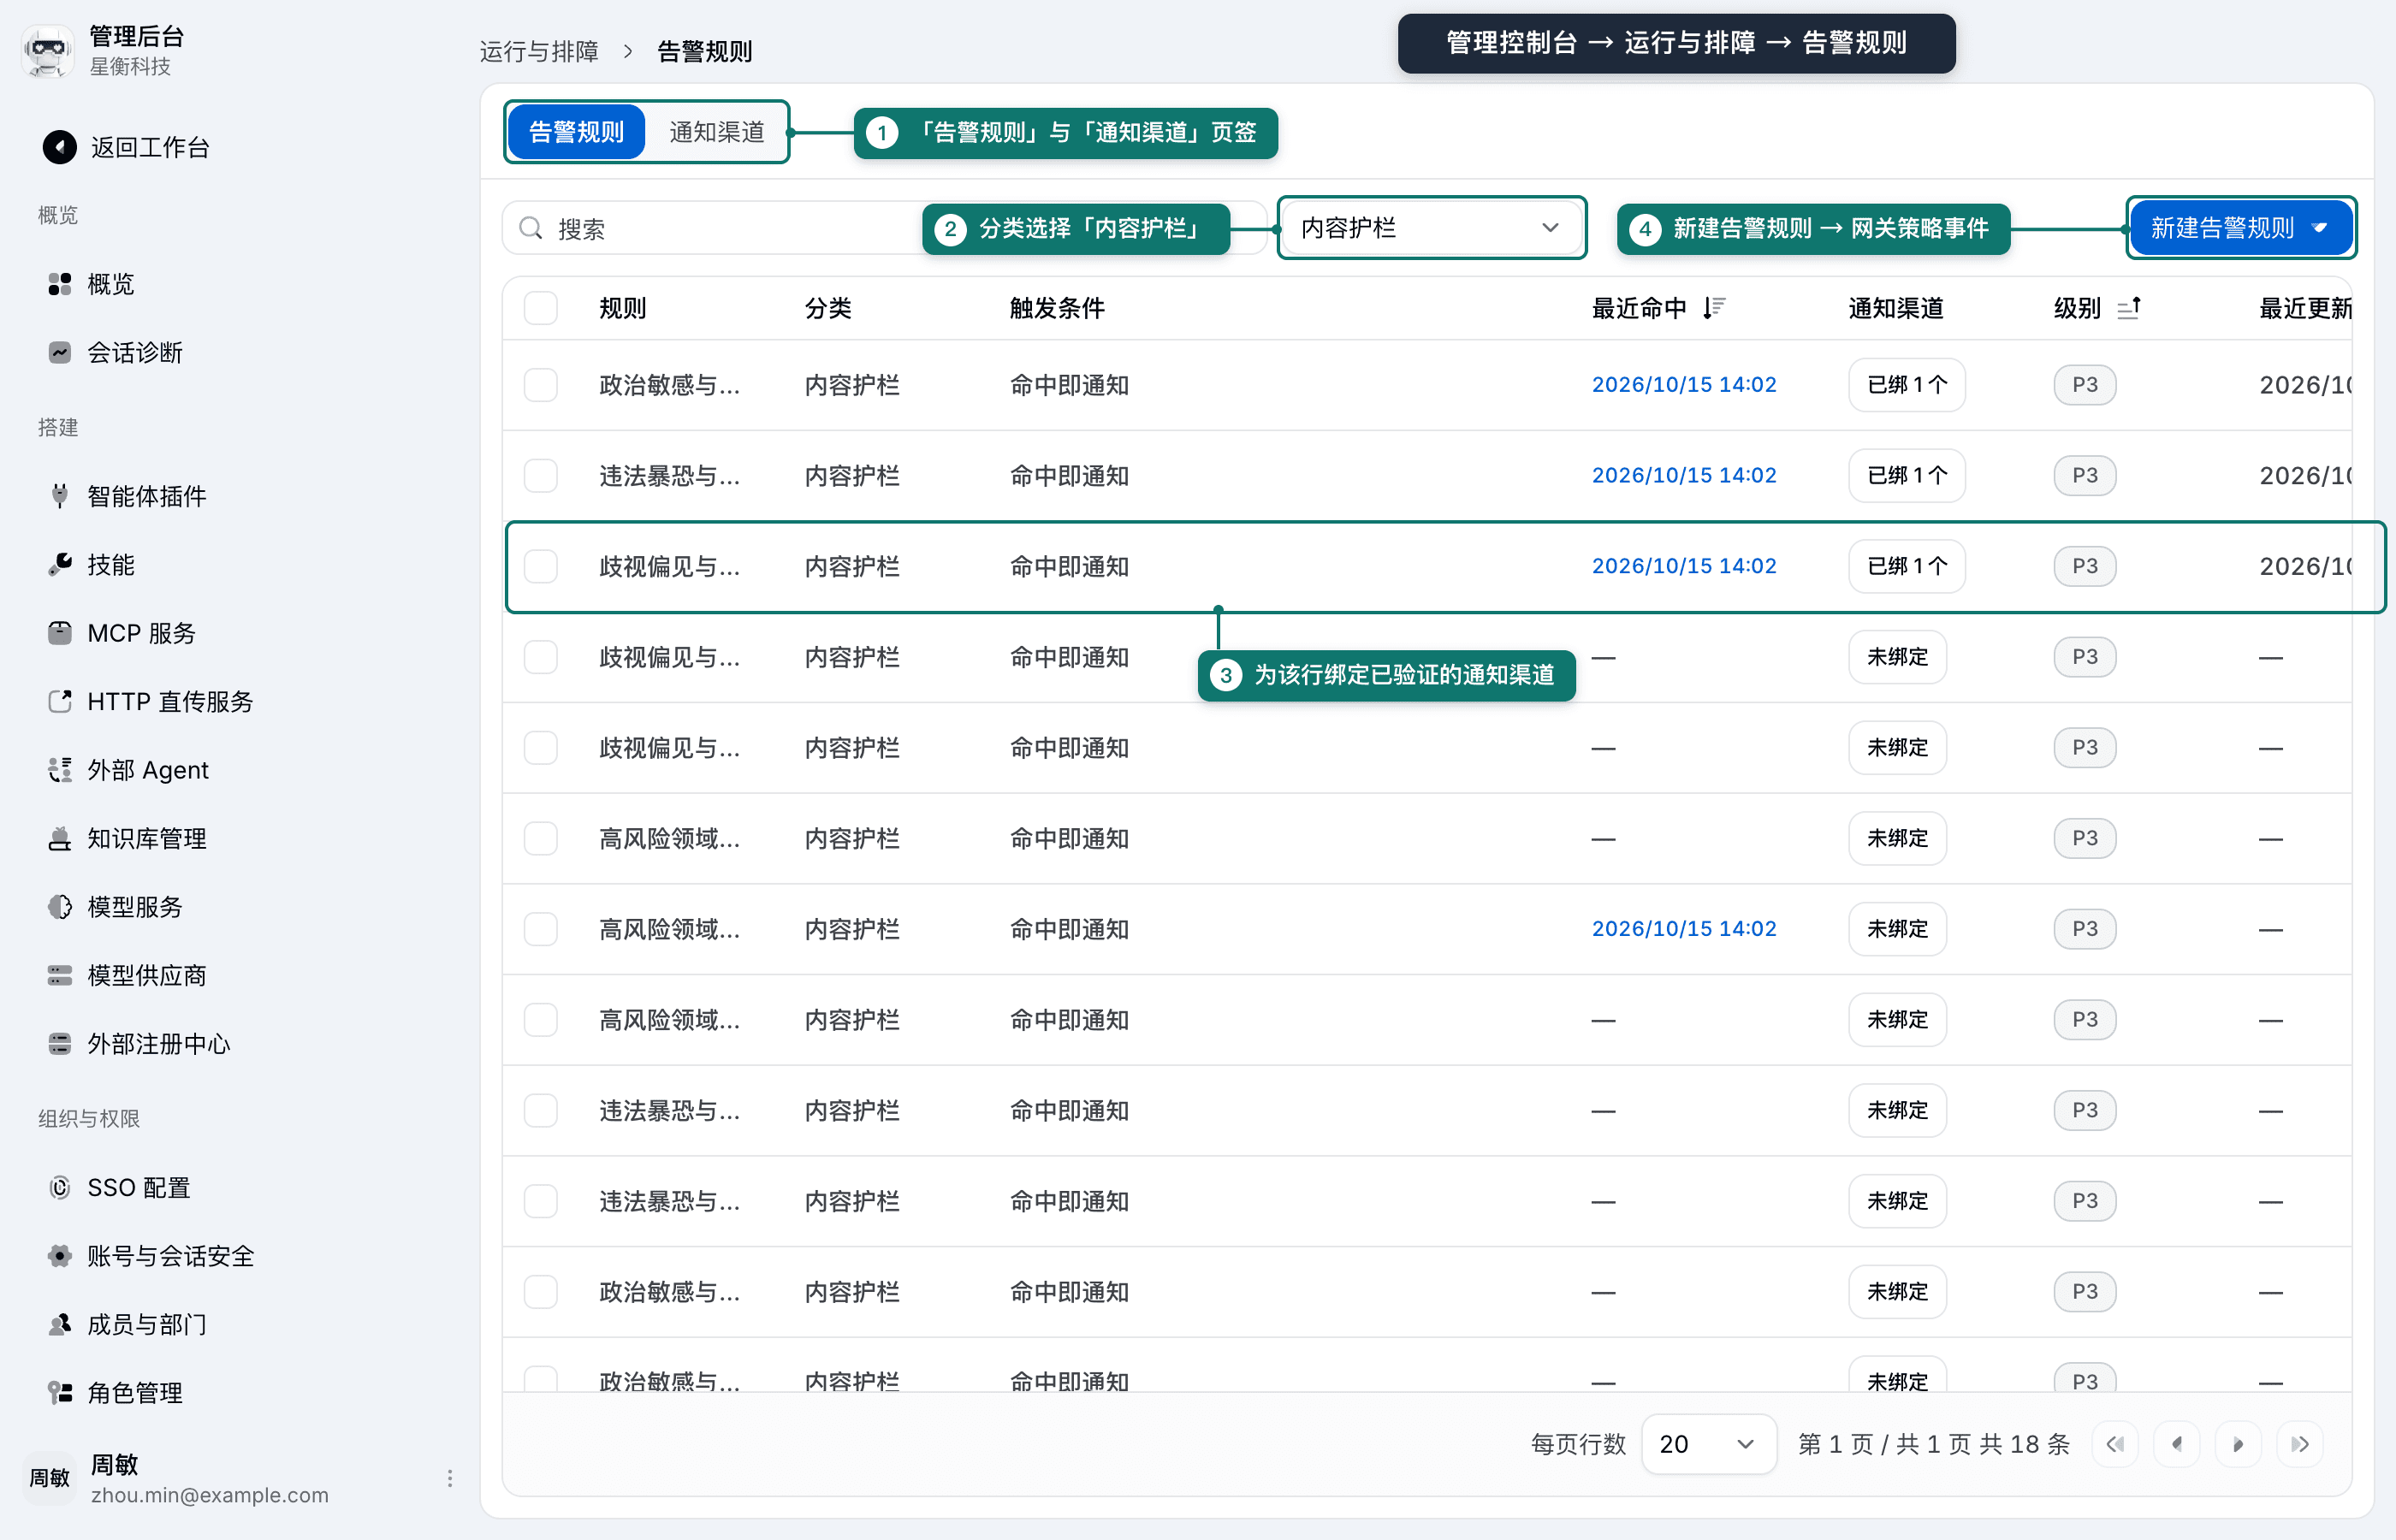2396x1540 pixels.
Task: Click 第 1 页 / 共 1 页 共 18 条 text
Action: coord(1934,1444)
